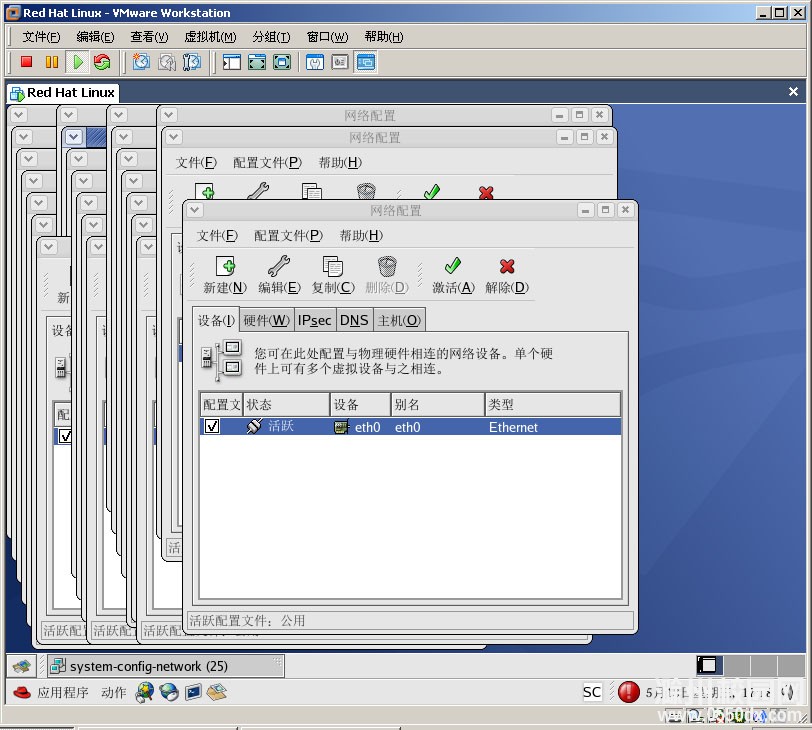The width and height of the screenshot is (812, 730).
Task: Toggle the device checkbox in leftmost background window
Action: point(65,436)
